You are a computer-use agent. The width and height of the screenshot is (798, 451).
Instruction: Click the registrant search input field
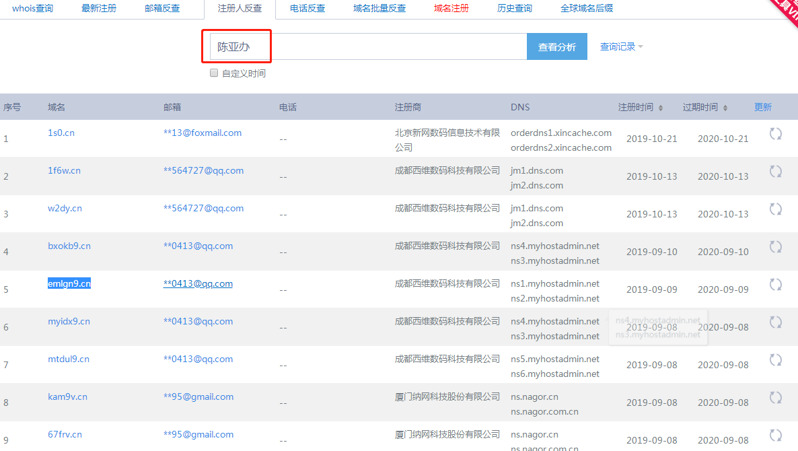[390, 47]
